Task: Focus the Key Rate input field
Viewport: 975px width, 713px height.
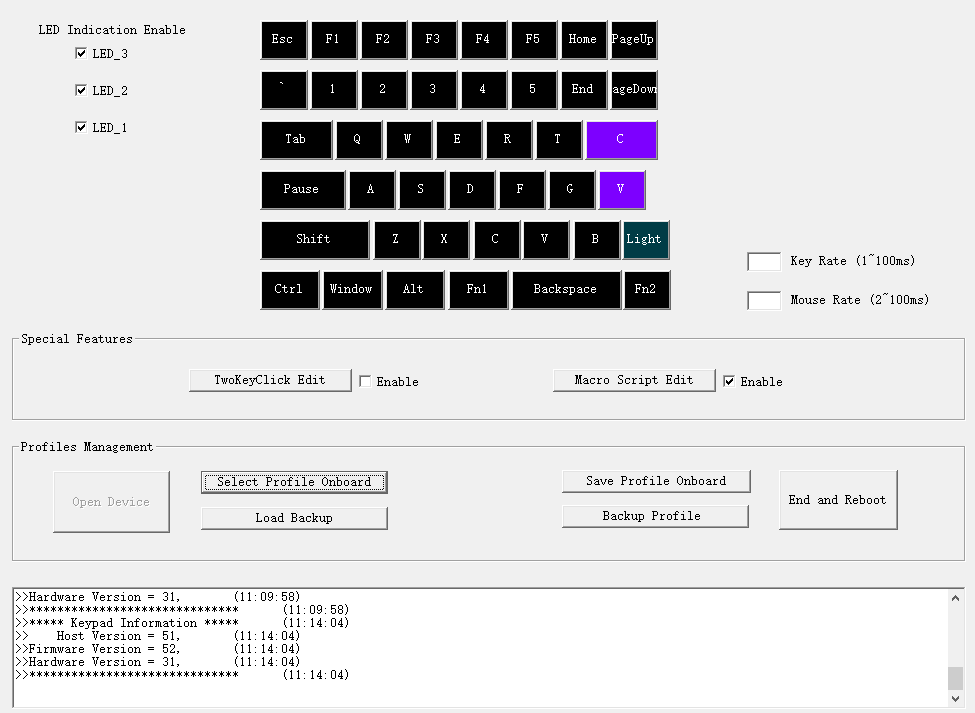Action: (764, 262)
